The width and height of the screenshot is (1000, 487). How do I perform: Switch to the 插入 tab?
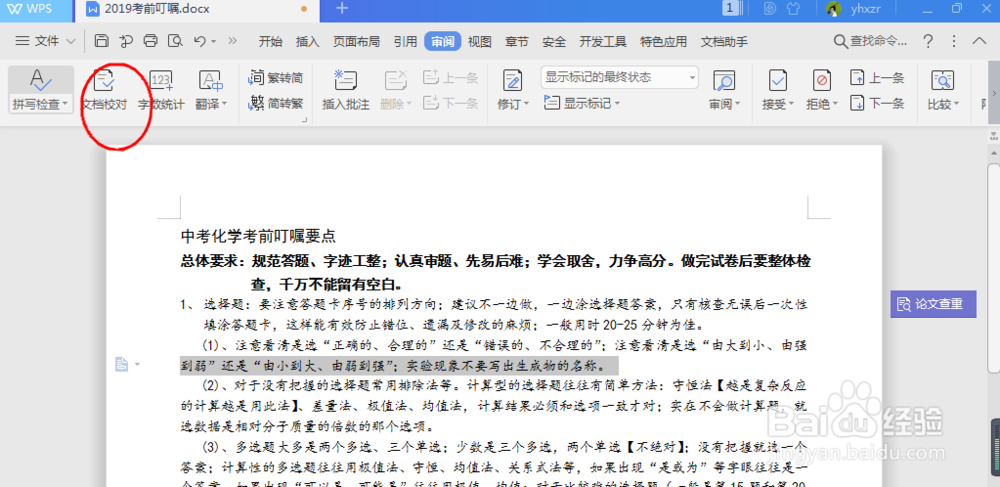307,42
